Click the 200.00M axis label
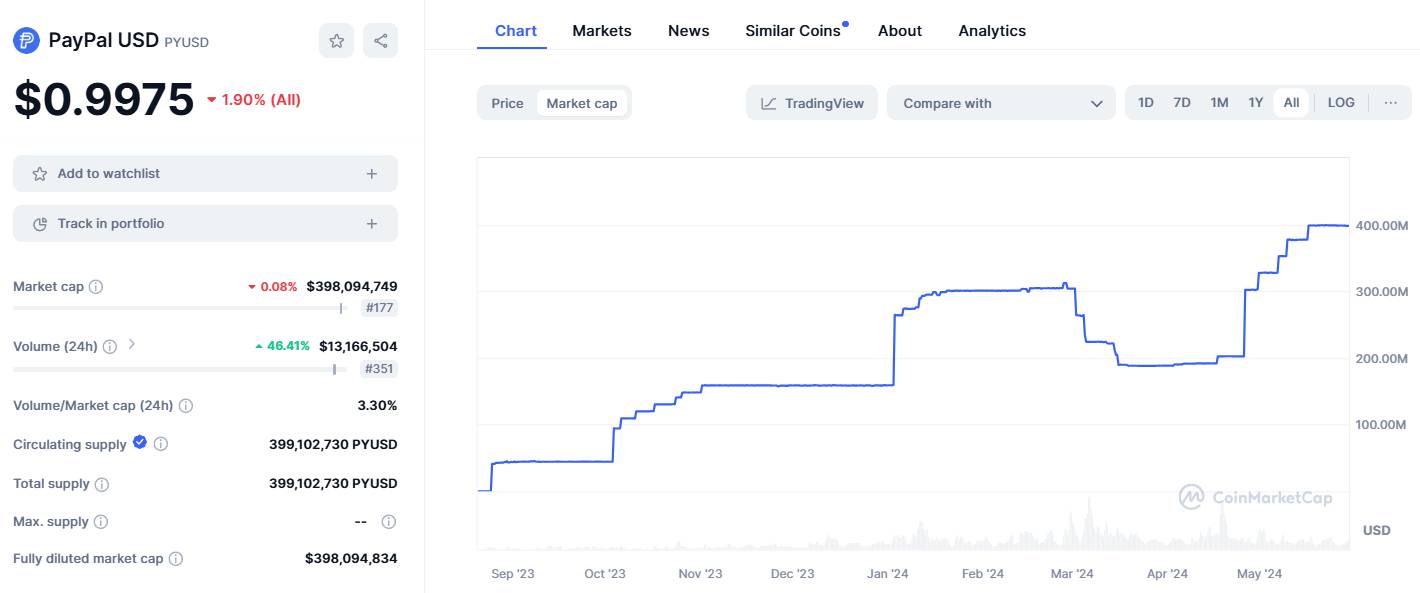The width and height of the screenshot is (1420, 593). click(x=1382, y=359)
